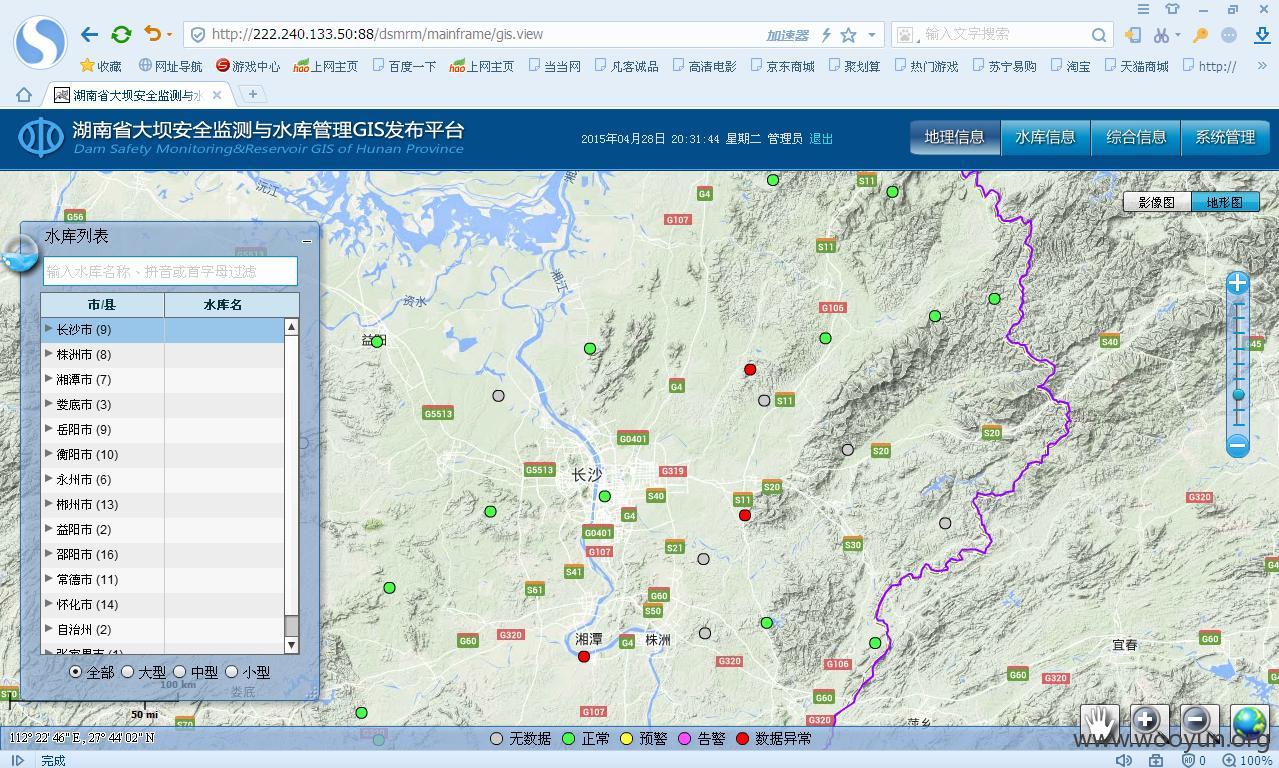
Task: Switch map to 地形图 terrain view
Action: [1225, 202]
